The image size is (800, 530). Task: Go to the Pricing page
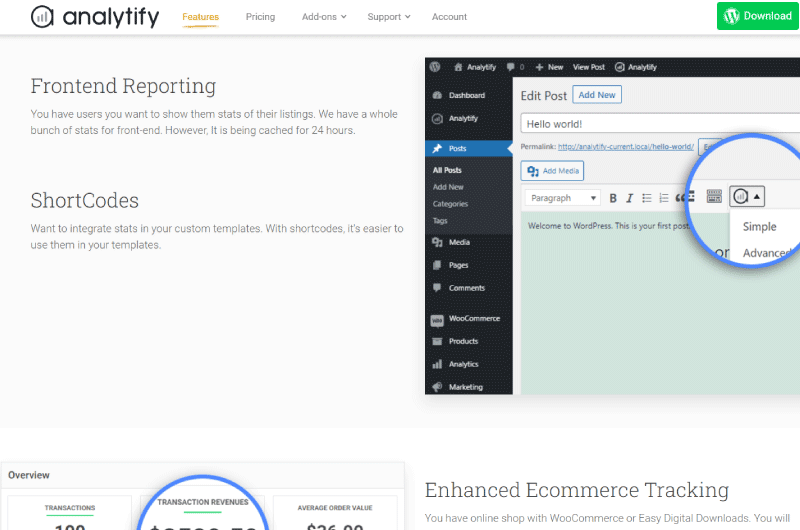[260, 17]
